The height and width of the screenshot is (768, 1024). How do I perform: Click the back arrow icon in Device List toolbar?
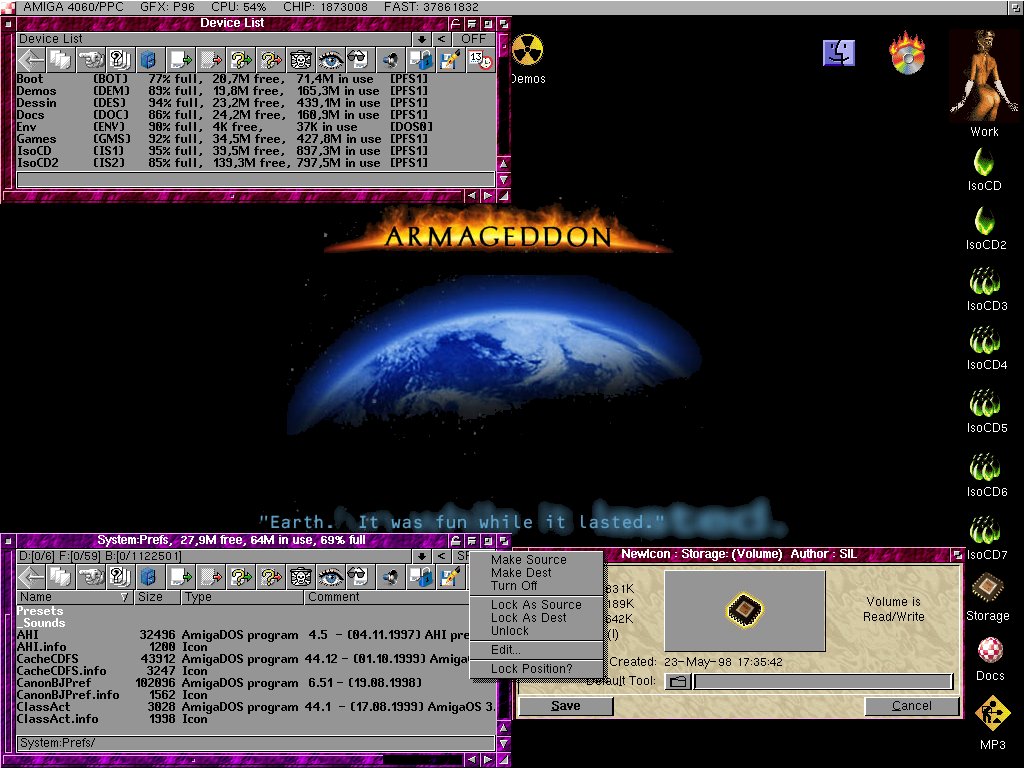[31, 60]
